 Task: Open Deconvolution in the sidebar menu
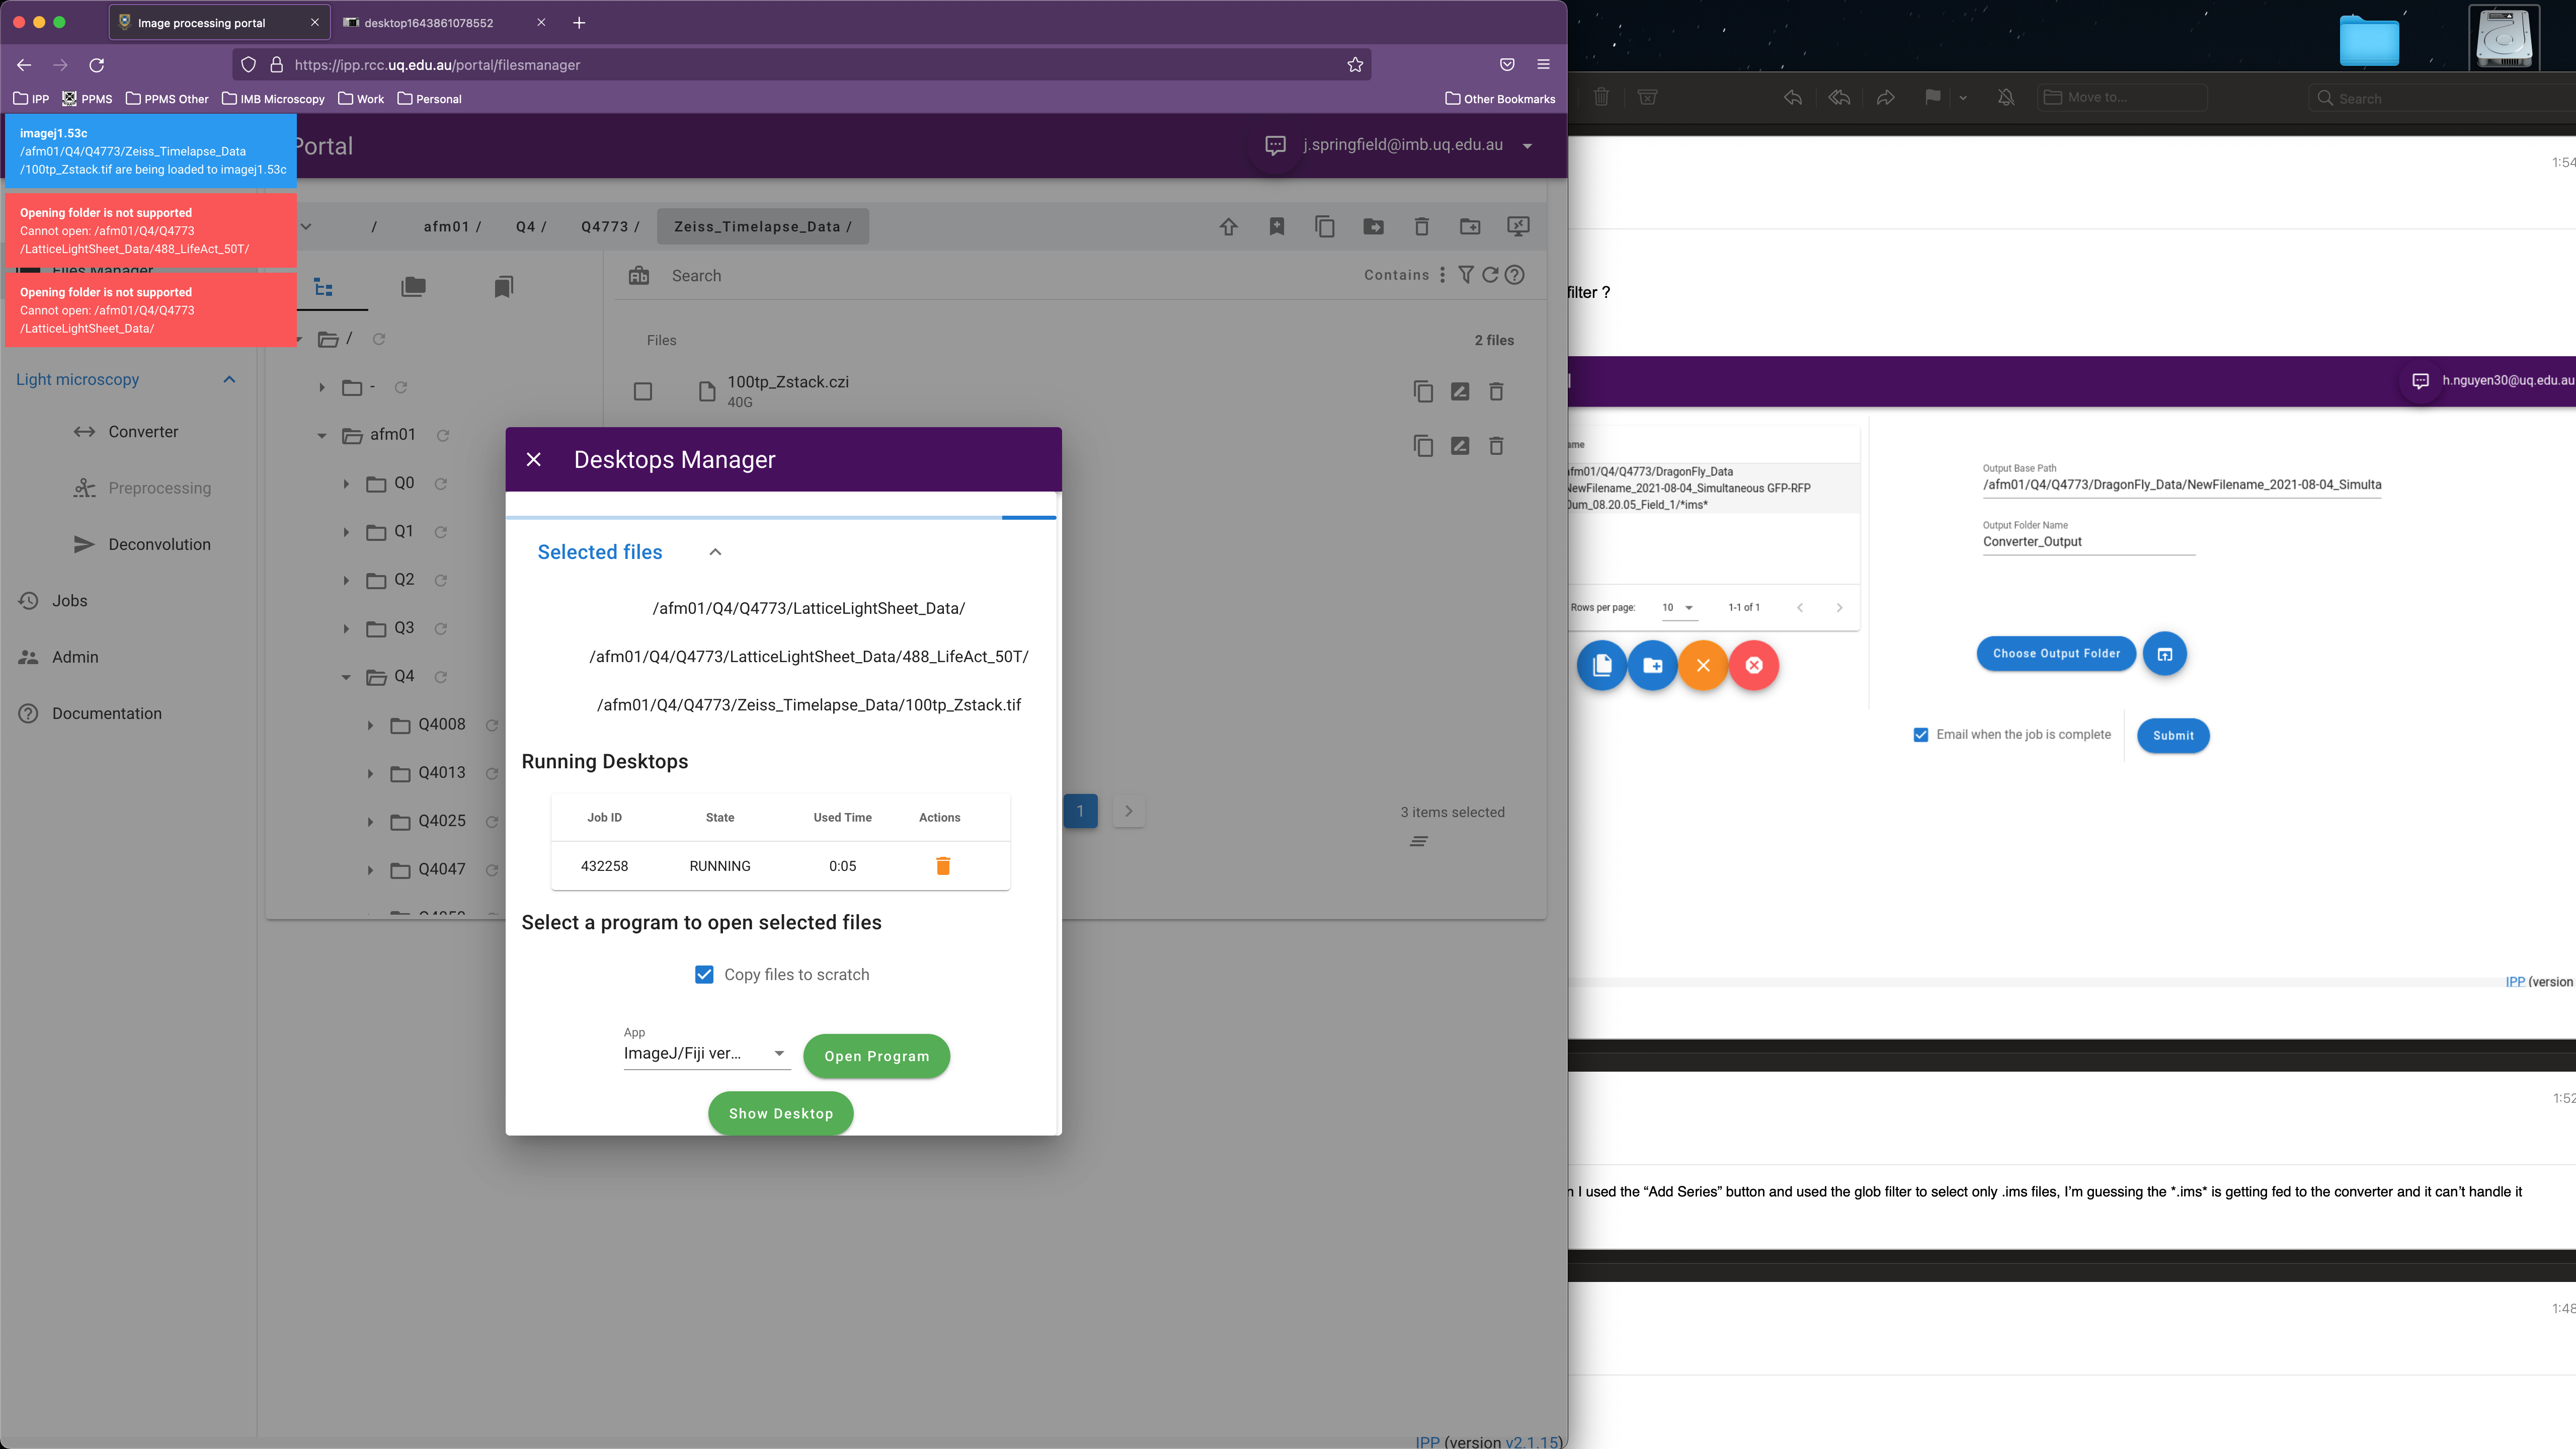(x=159, y=545)
